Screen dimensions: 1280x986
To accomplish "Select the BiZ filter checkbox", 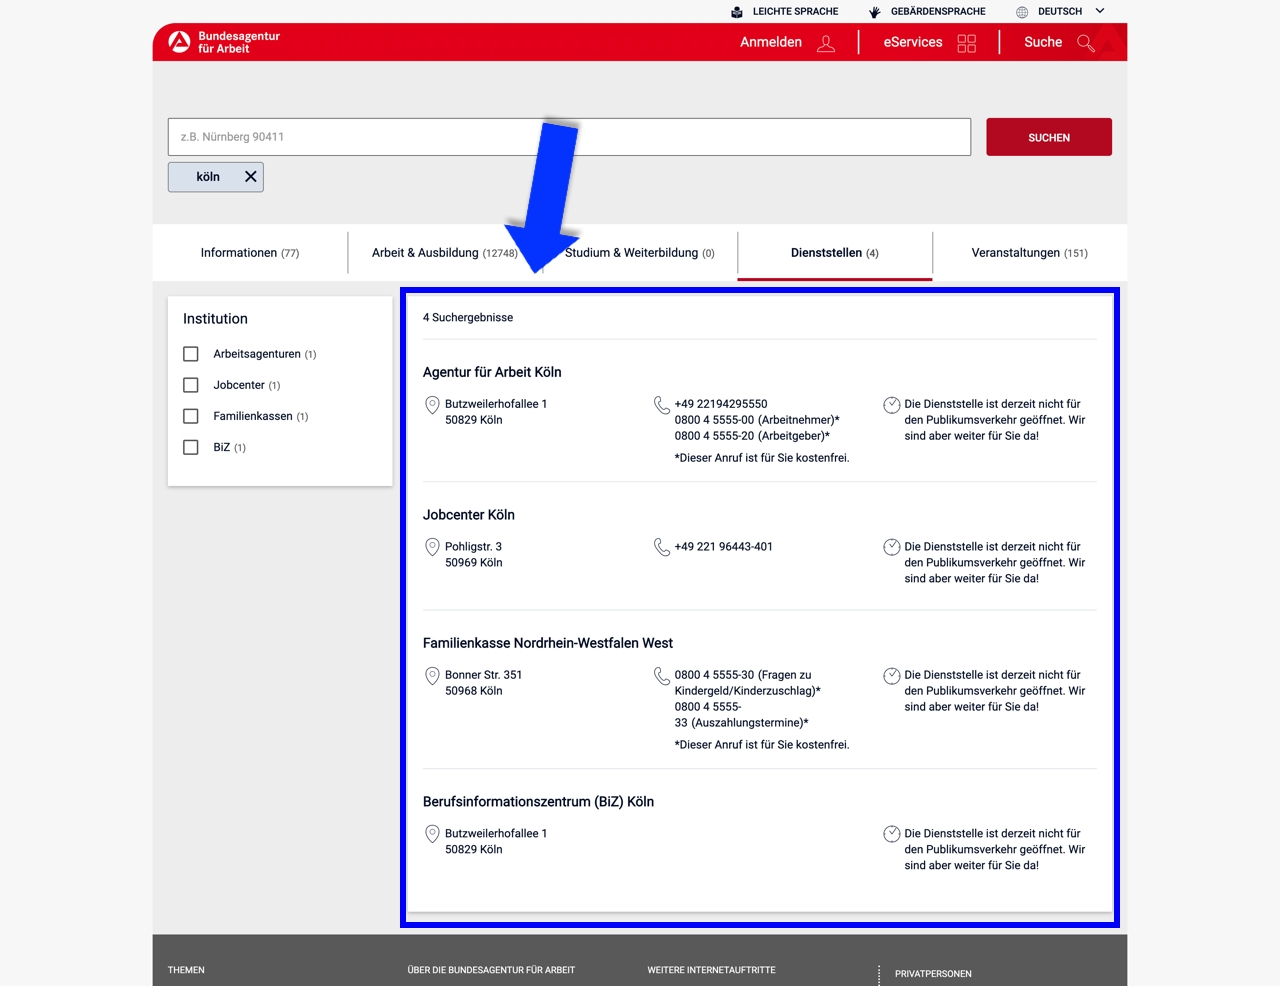I will tap(191, 447).
